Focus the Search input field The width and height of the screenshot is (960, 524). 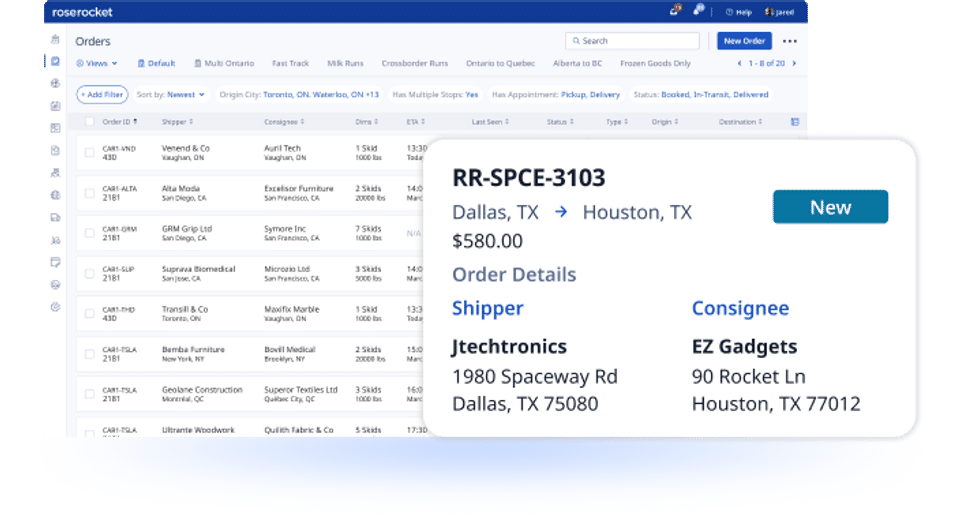632,41
